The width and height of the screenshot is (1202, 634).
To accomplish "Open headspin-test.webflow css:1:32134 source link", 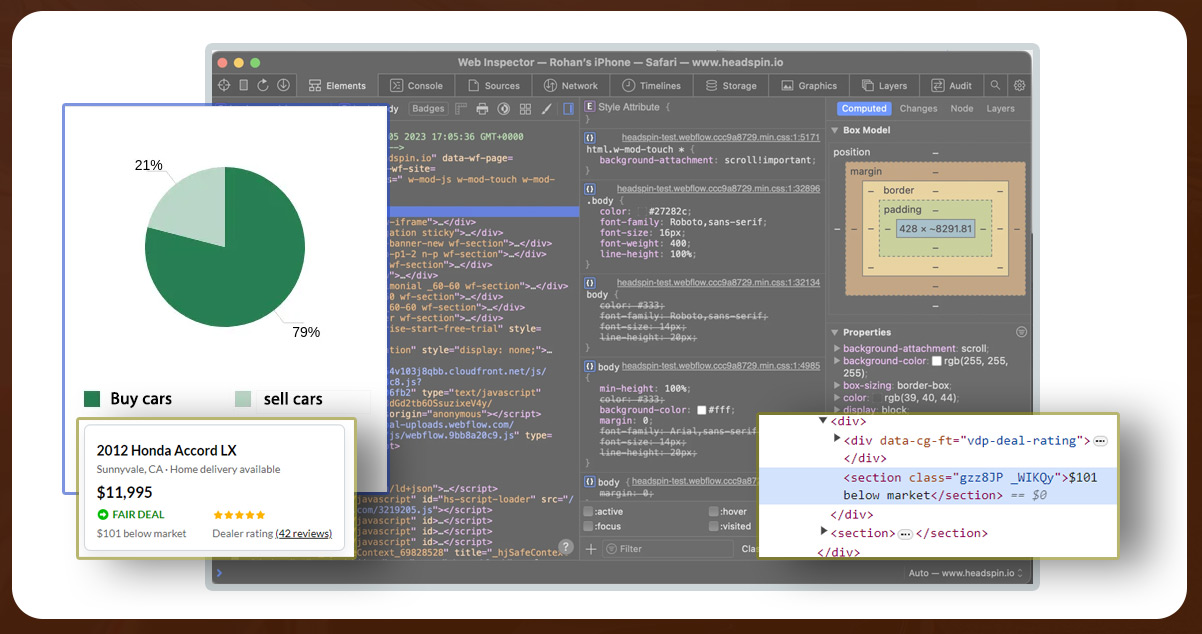I will tap(718, 283).
